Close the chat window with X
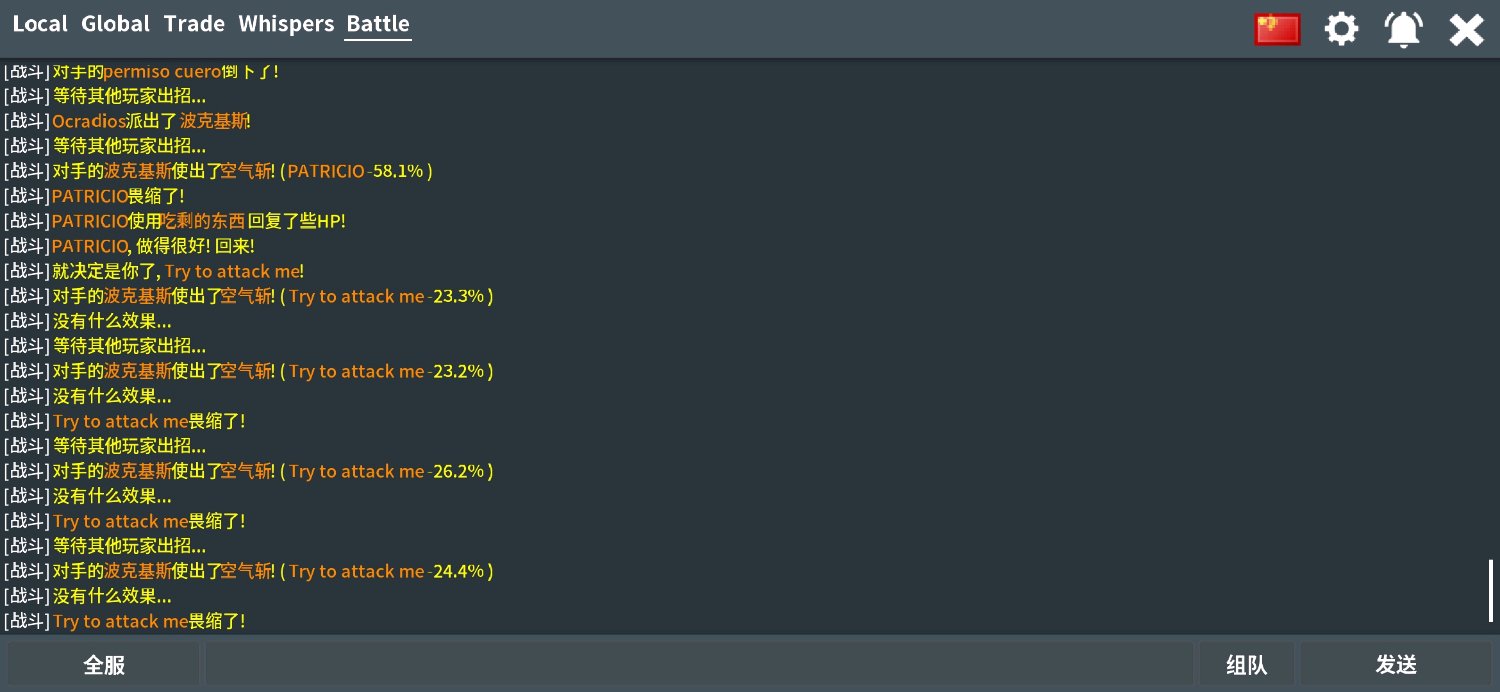This screenshot has height=692, width=1500. 1466,30
